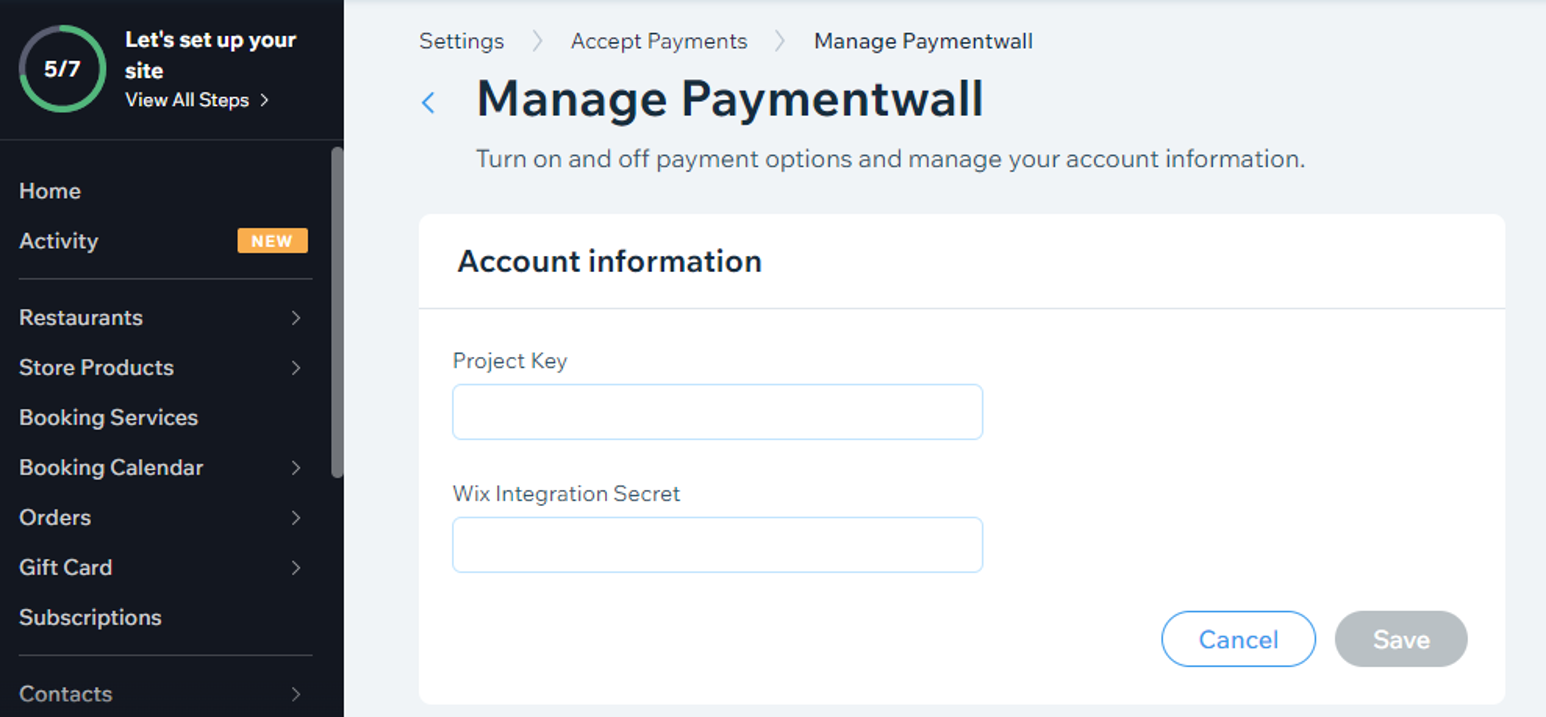Select Booking Services in sidebar
The image size is (1546, 717).
click(x=108, y=418)
